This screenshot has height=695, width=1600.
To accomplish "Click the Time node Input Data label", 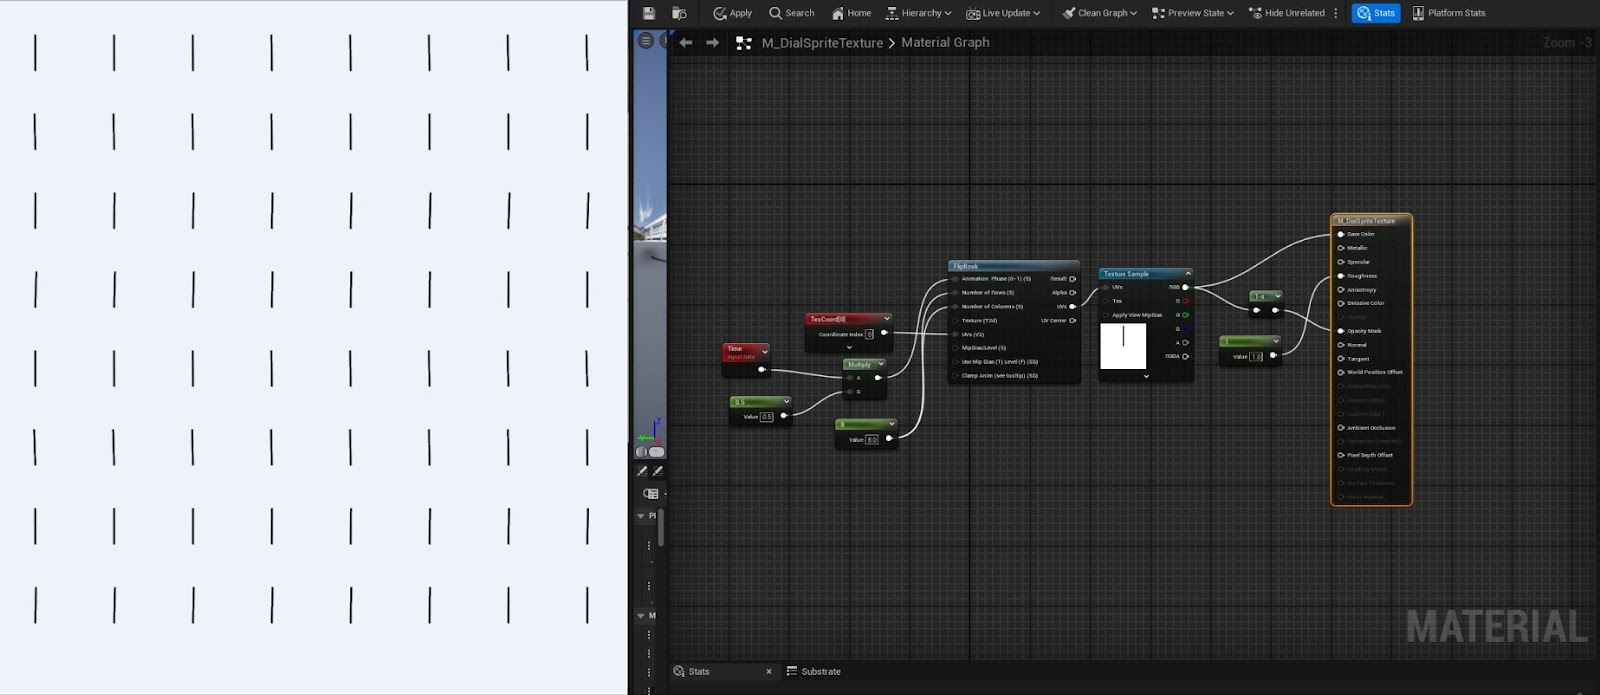I will 741,357.
